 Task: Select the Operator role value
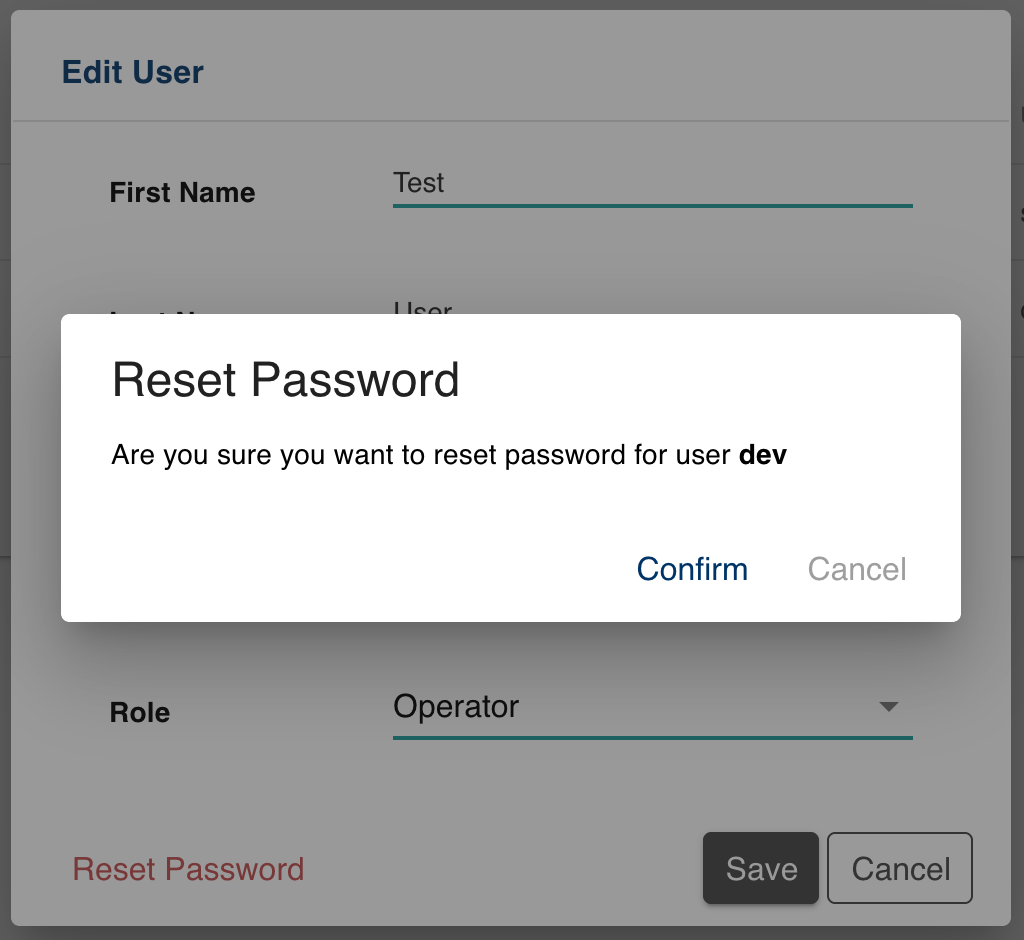click(x=456, y=707)
